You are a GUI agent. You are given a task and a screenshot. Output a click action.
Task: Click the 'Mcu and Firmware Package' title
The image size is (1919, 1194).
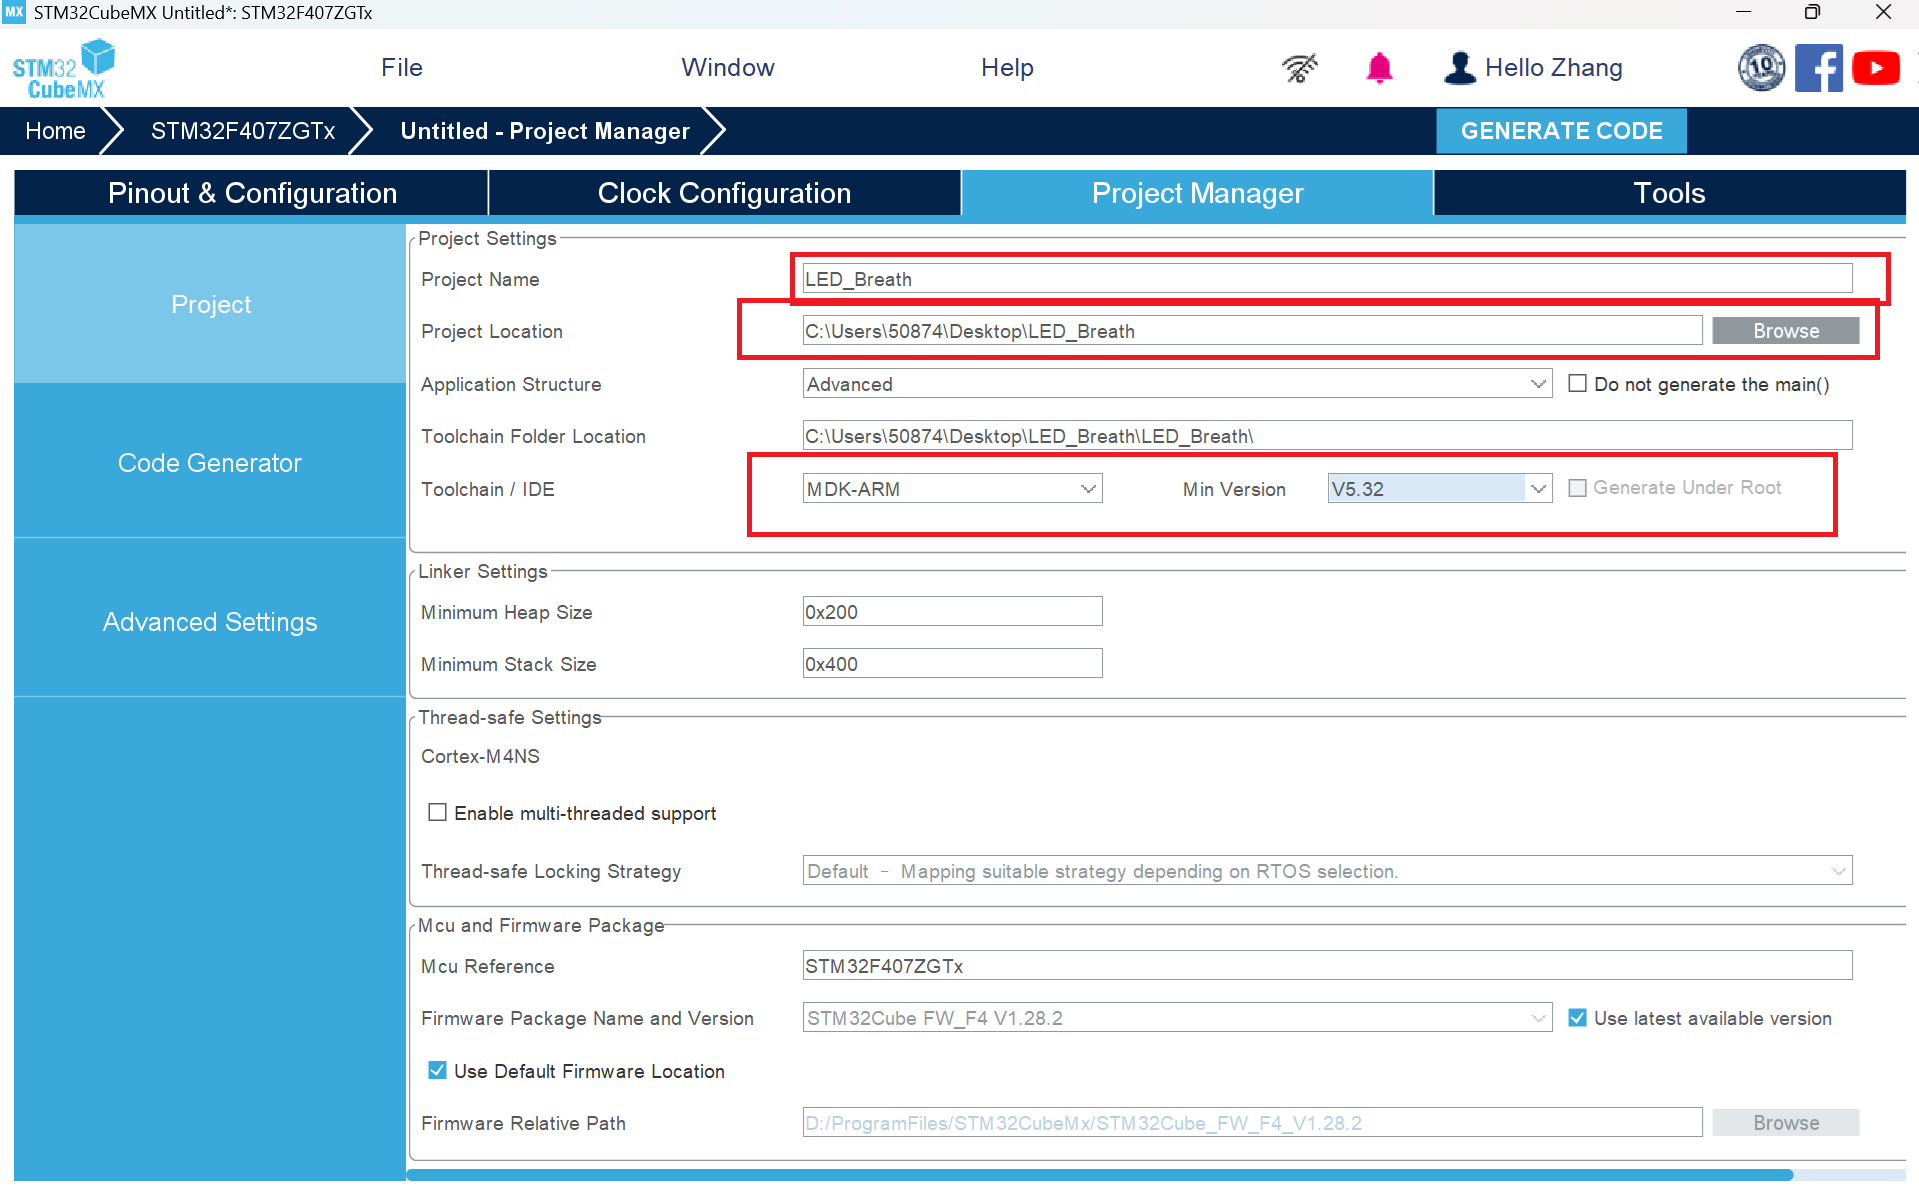pos(541,925)
